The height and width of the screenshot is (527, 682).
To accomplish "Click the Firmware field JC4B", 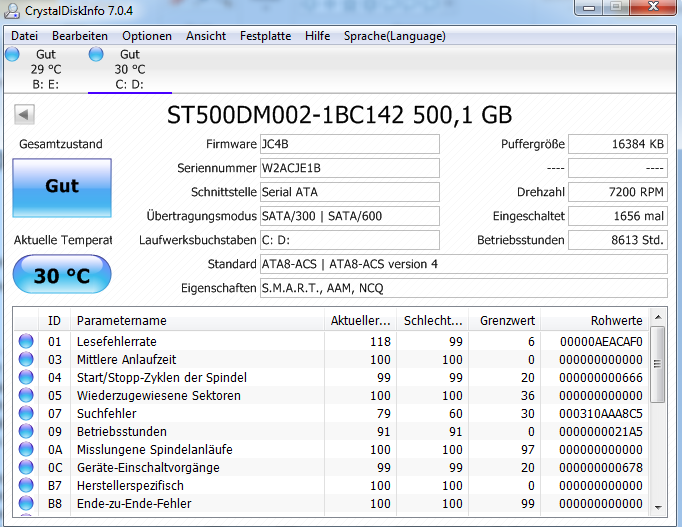I will coord(350,144).
